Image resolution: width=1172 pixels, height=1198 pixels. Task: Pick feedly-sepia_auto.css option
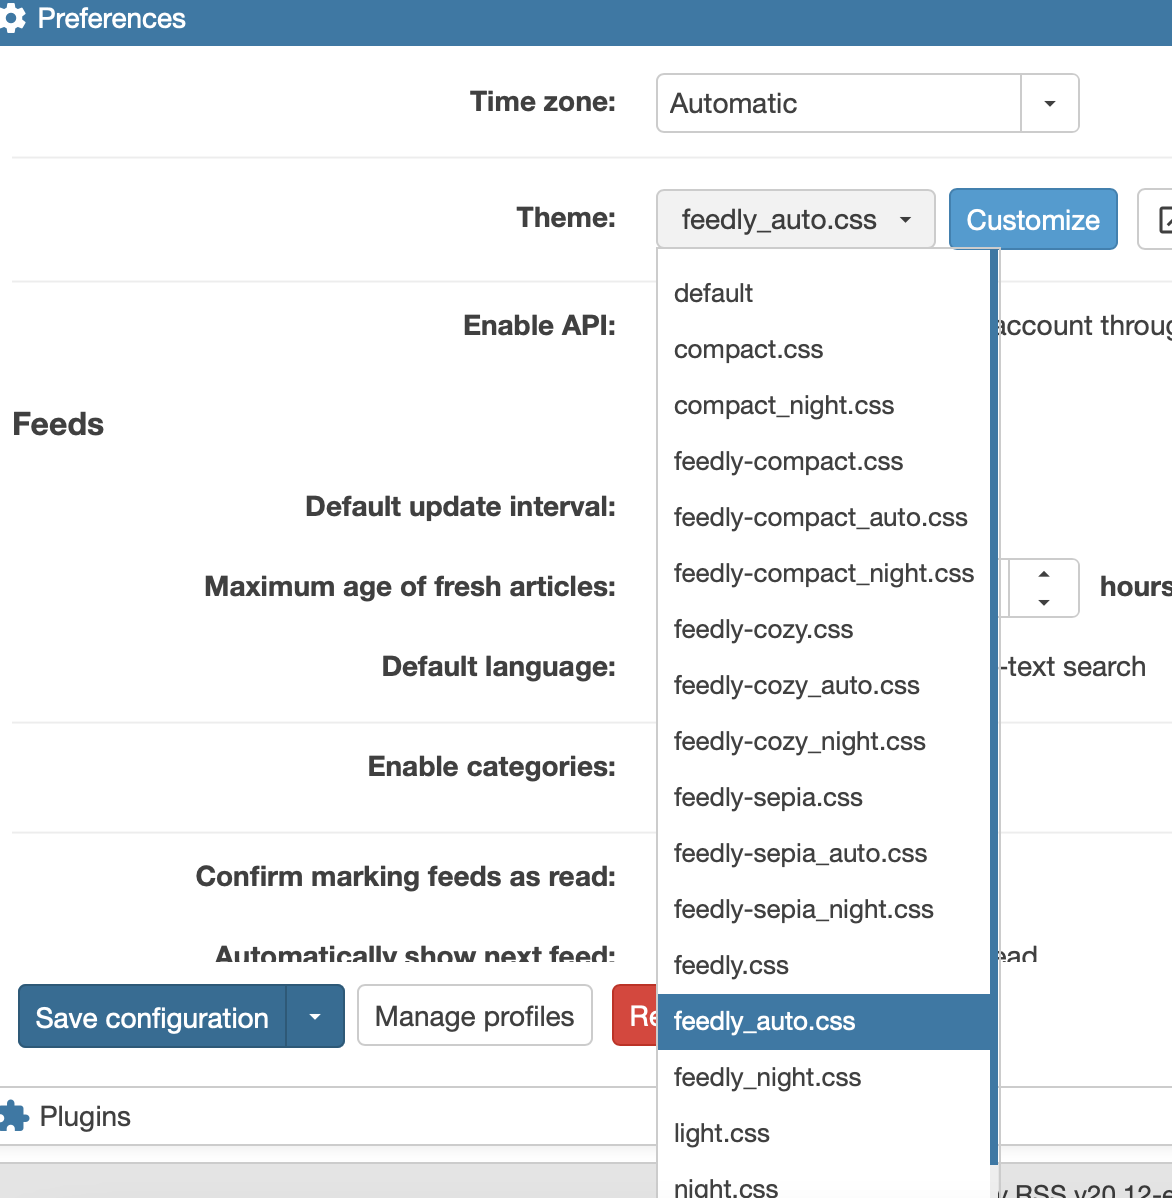(824, 853)
